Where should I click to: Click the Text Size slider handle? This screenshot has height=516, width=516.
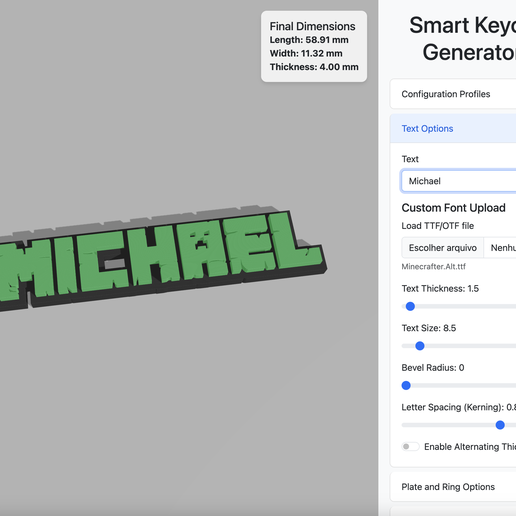tap(420, 346)
